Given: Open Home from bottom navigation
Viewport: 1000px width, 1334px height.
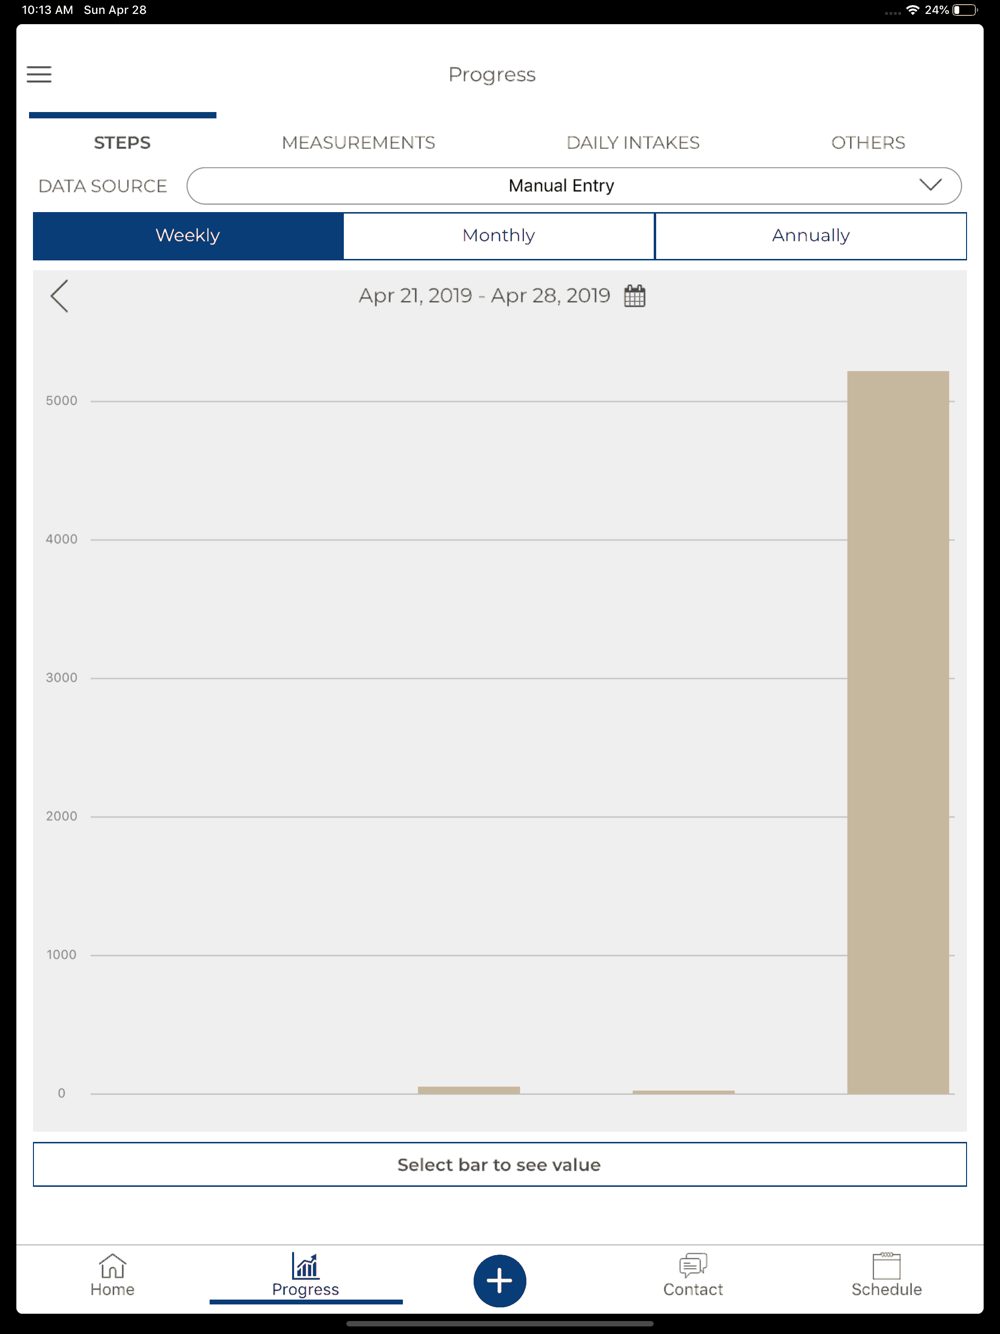Looking at the screenshot, I should pos(112,1276).
